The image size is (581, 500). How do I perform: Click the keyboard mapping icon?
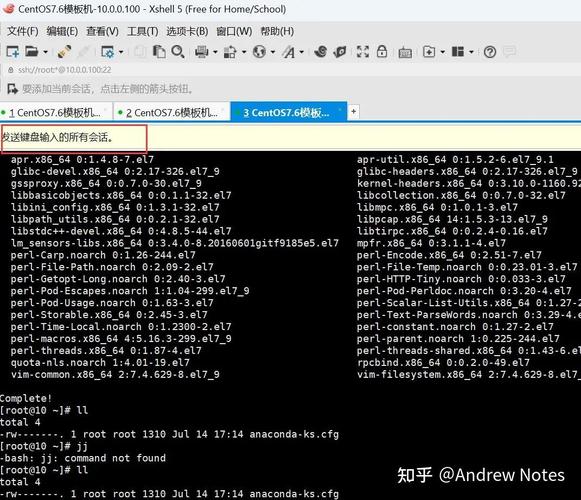click(x=405, y=53)
